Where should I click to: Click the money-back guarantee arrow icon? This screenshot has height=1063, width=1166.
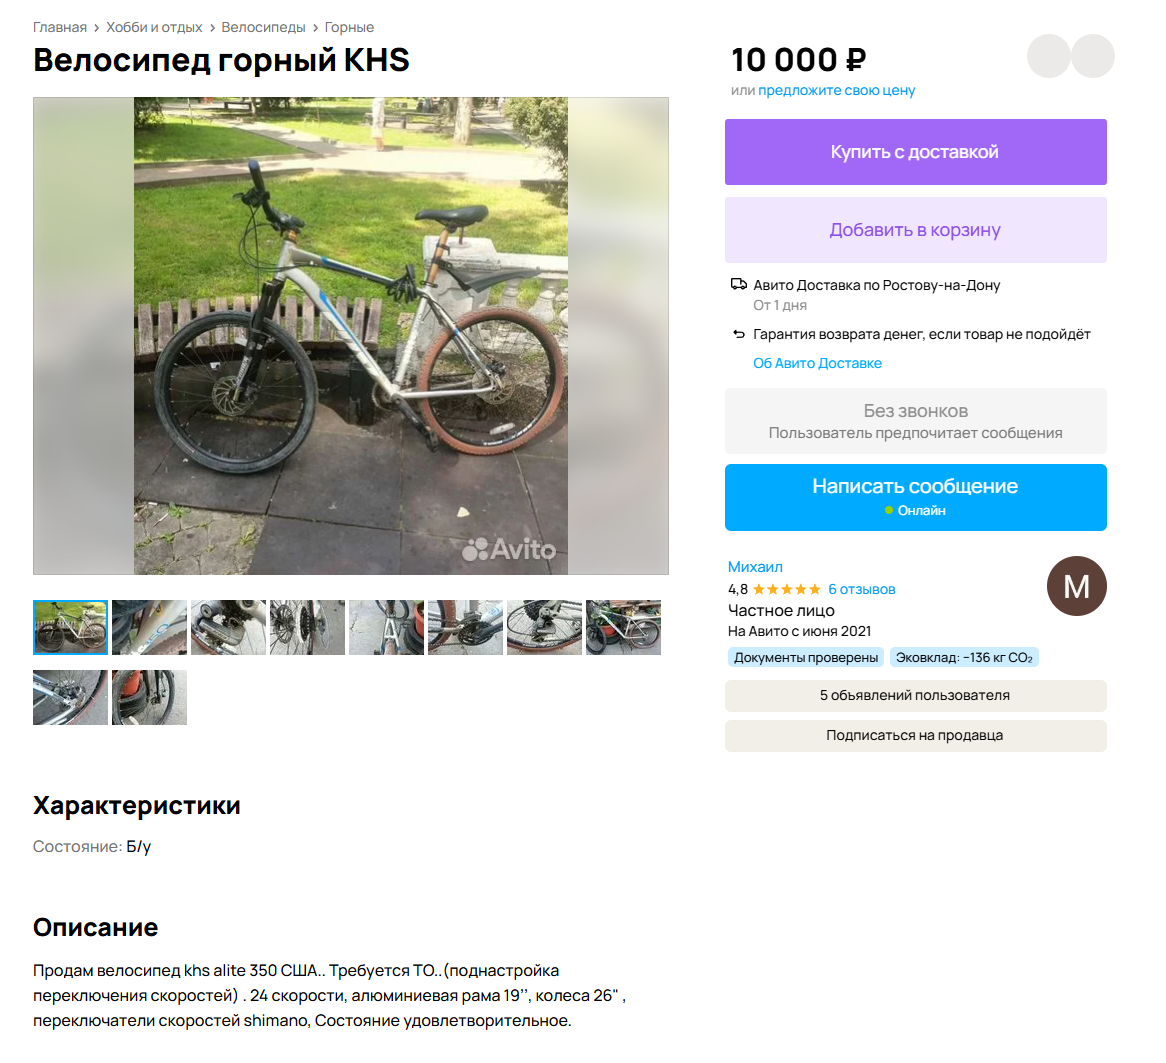[x=738, y=334]
